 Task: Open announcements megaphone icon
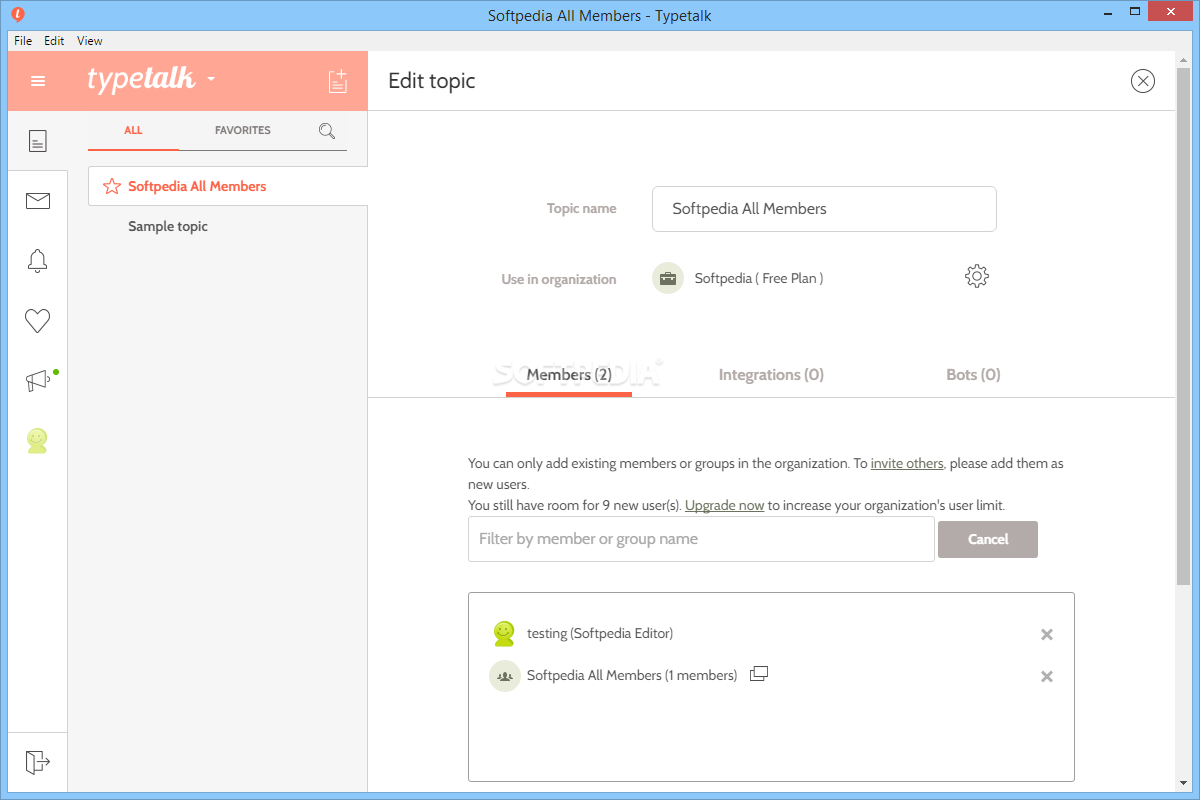(x=38, y=381)
